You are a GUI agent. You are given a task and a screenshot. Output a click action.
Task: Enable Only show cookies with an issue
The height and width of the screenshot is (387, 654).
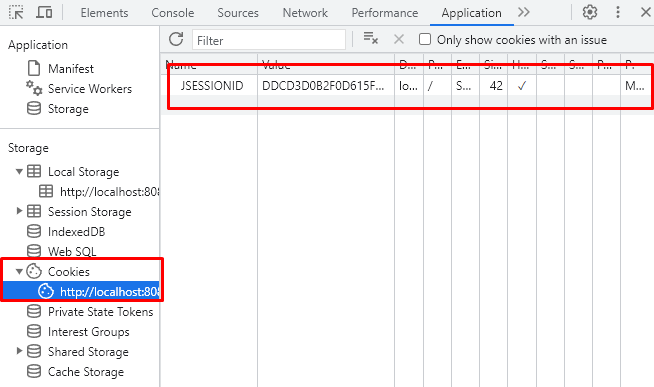click(425, 39)
